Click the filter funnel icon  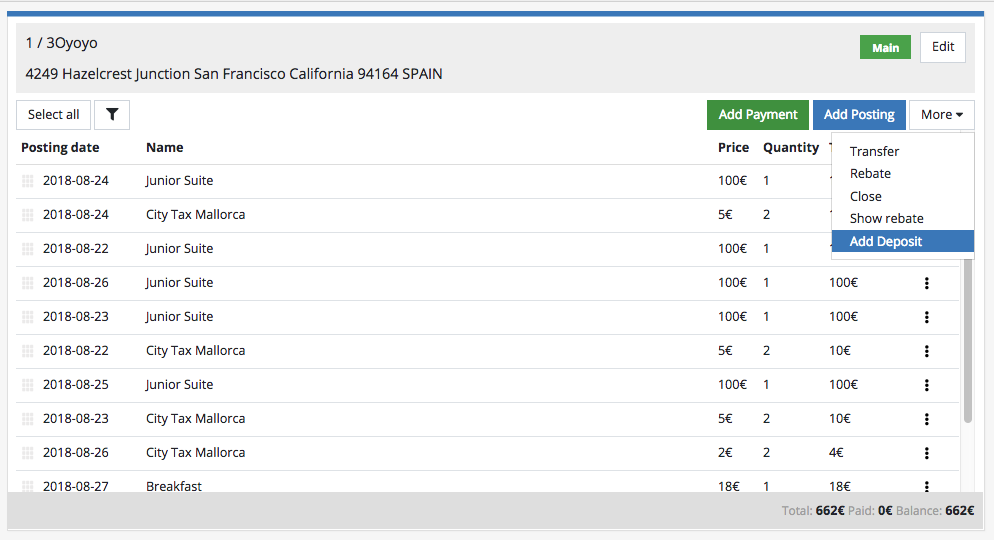112,115
